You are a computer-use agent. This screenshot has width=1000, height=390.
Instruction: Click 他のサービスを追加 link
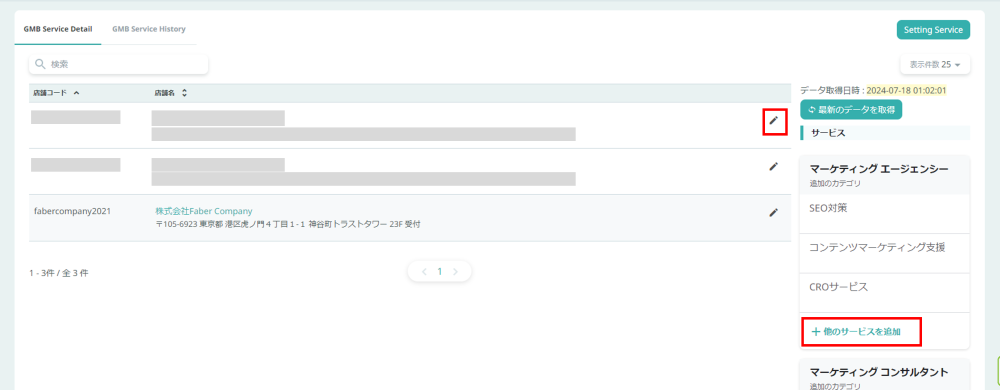[x=856, y=332]
